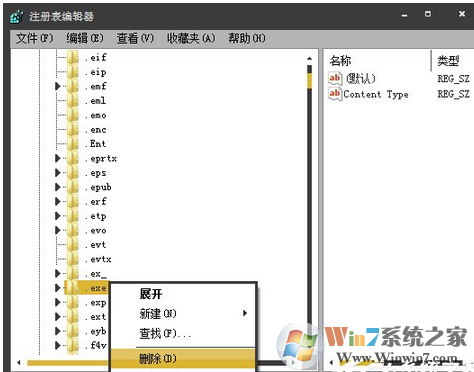Expand the .f4v registry key
The image size is (474, 372).
click(58, 345)
